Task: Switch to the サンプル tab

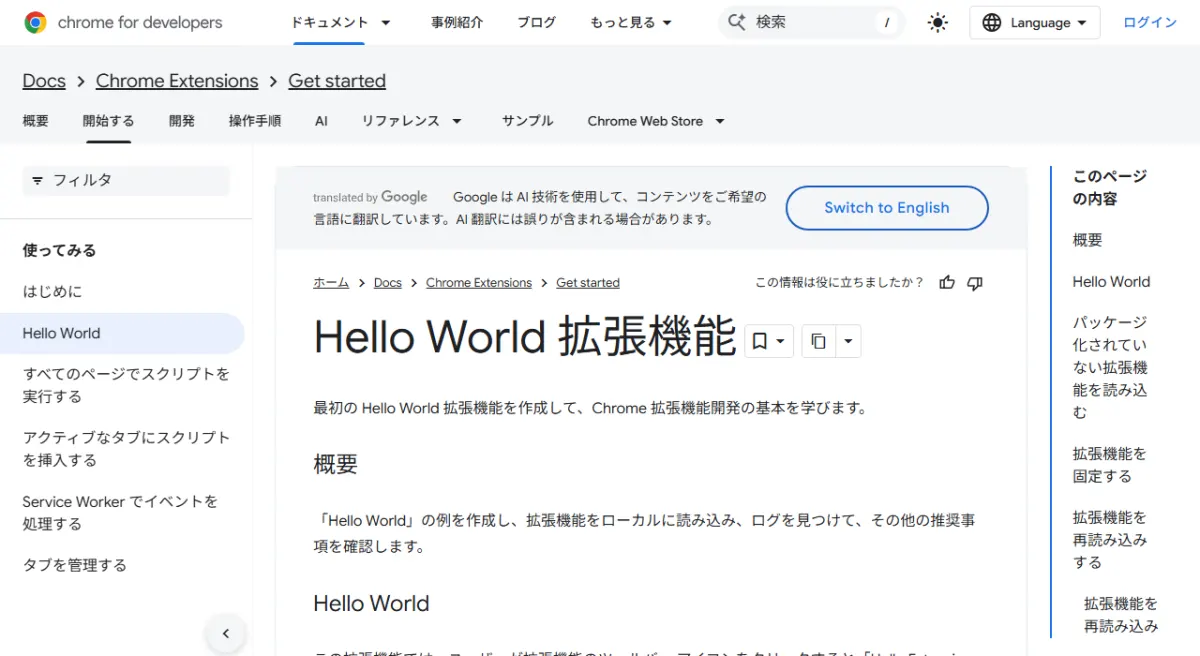Action: (527, 121)
